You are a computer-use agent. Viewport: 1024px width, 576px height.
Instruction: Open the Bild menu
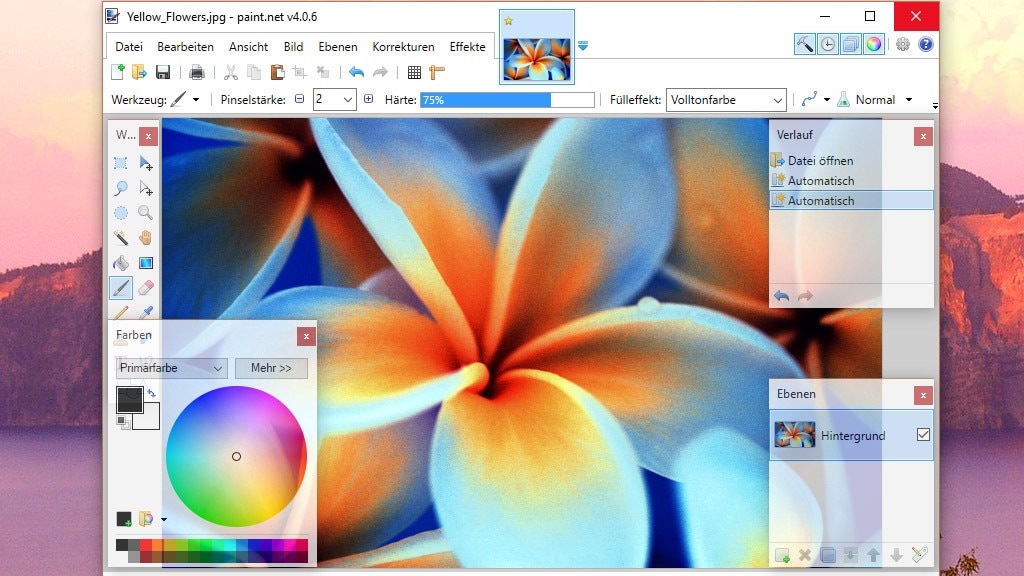tap(293, 46)
